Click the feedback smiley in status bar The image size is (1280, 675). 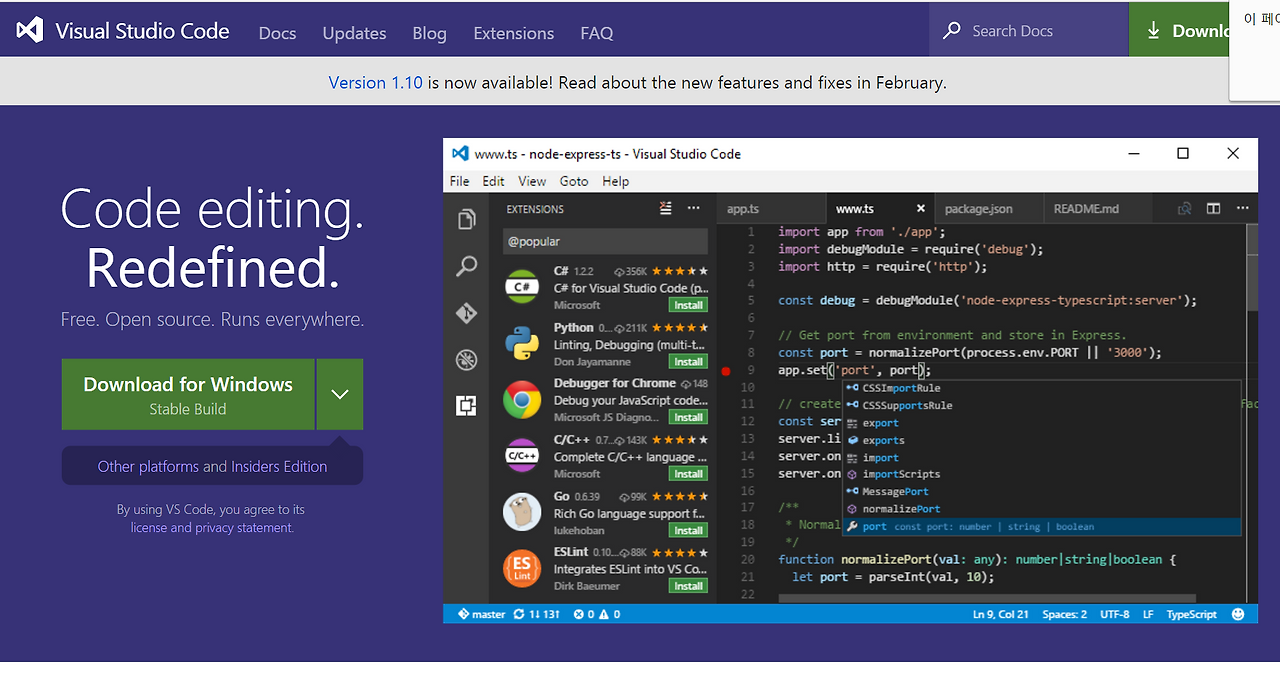click(x=1239, y=614)
